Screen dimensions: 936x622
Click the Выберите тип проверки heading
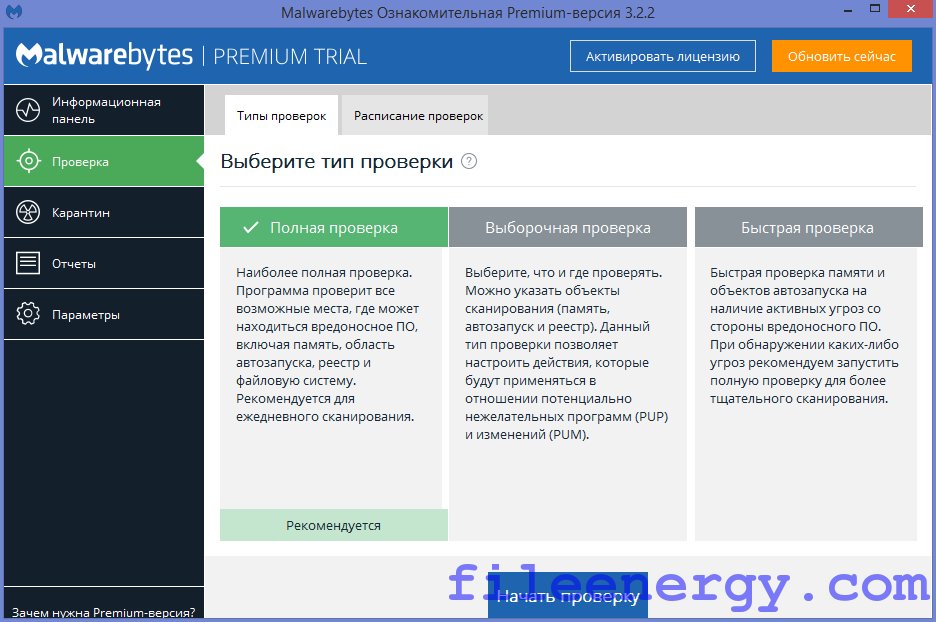point(337,161)
